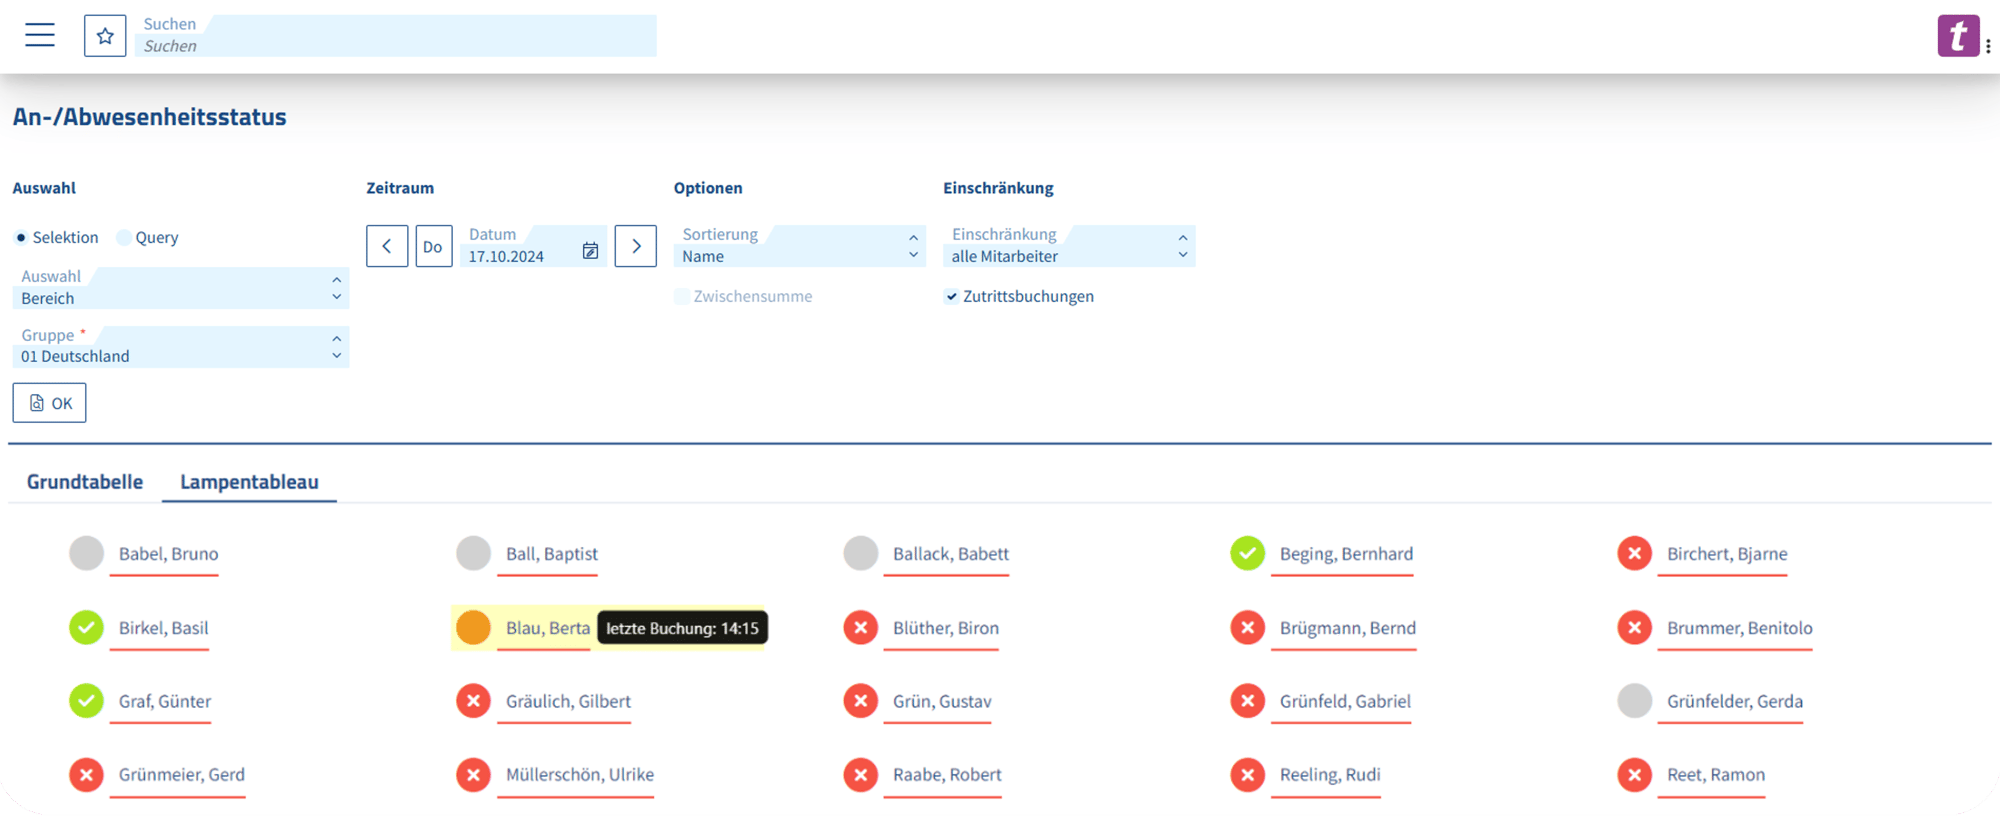Select the Query radio button
The height and width of the screenshot is (828, 2000).
[124, 238]
